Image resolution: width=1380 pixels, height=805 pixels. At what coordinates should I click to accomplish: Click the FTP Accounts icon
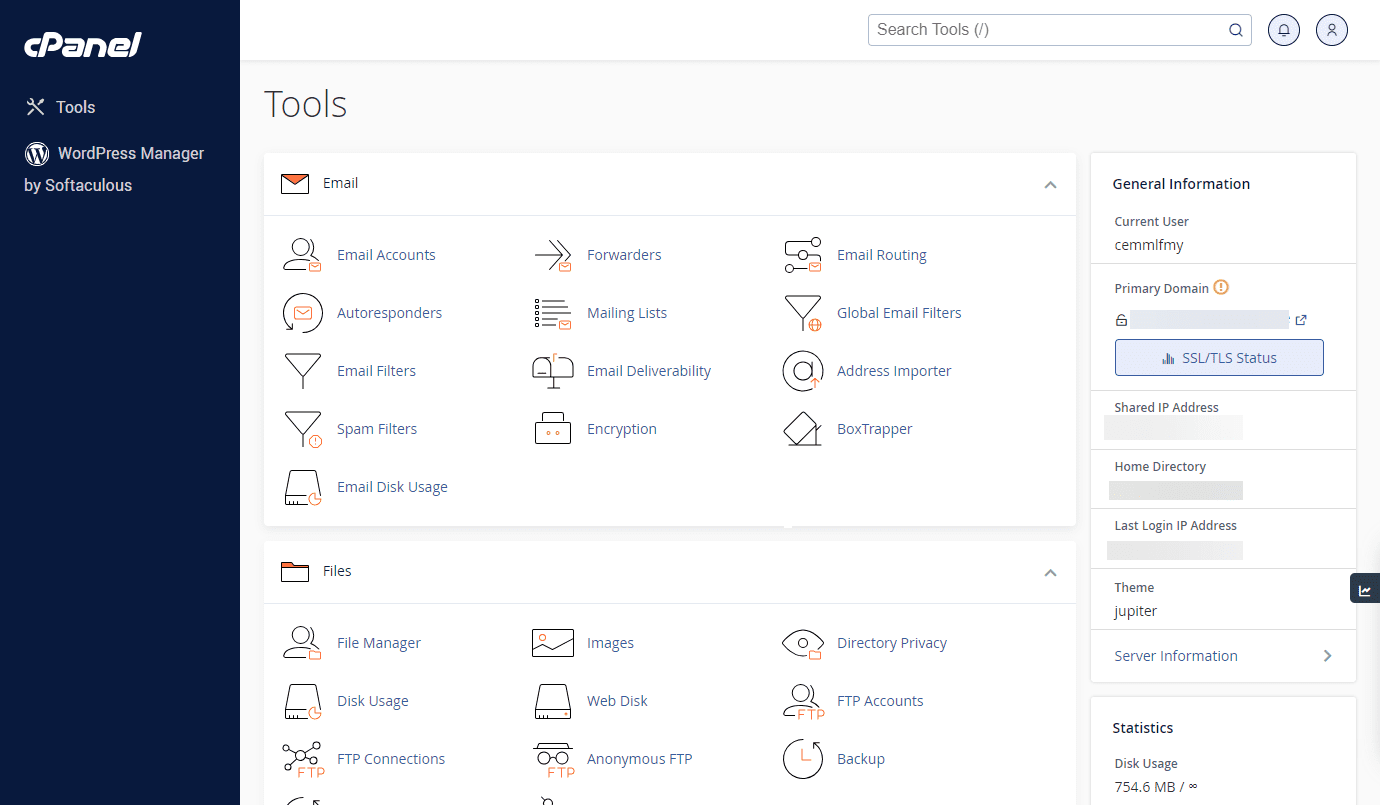(803, 701)
